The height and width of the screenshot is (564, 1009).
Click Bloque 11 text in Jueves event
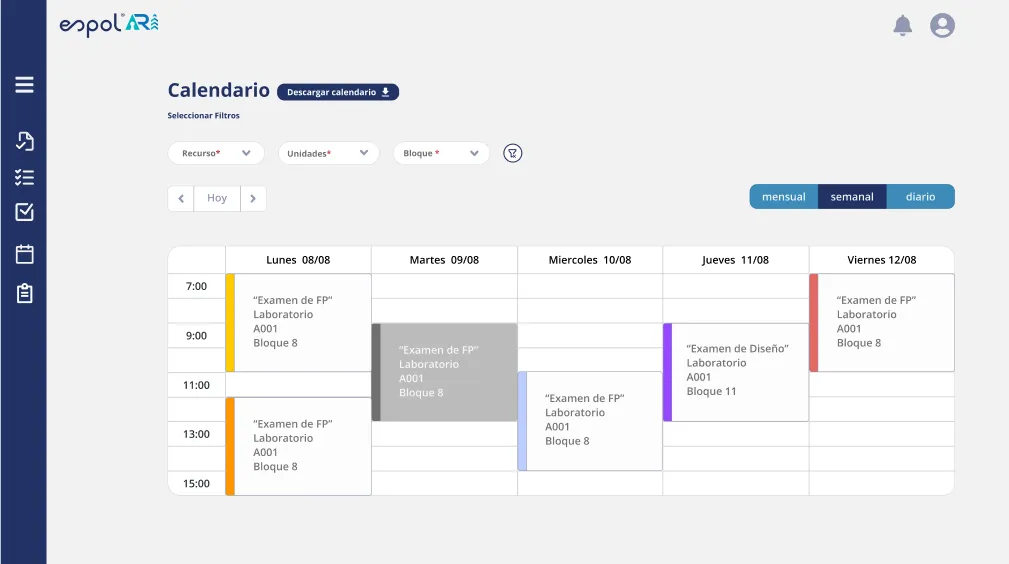711,391
